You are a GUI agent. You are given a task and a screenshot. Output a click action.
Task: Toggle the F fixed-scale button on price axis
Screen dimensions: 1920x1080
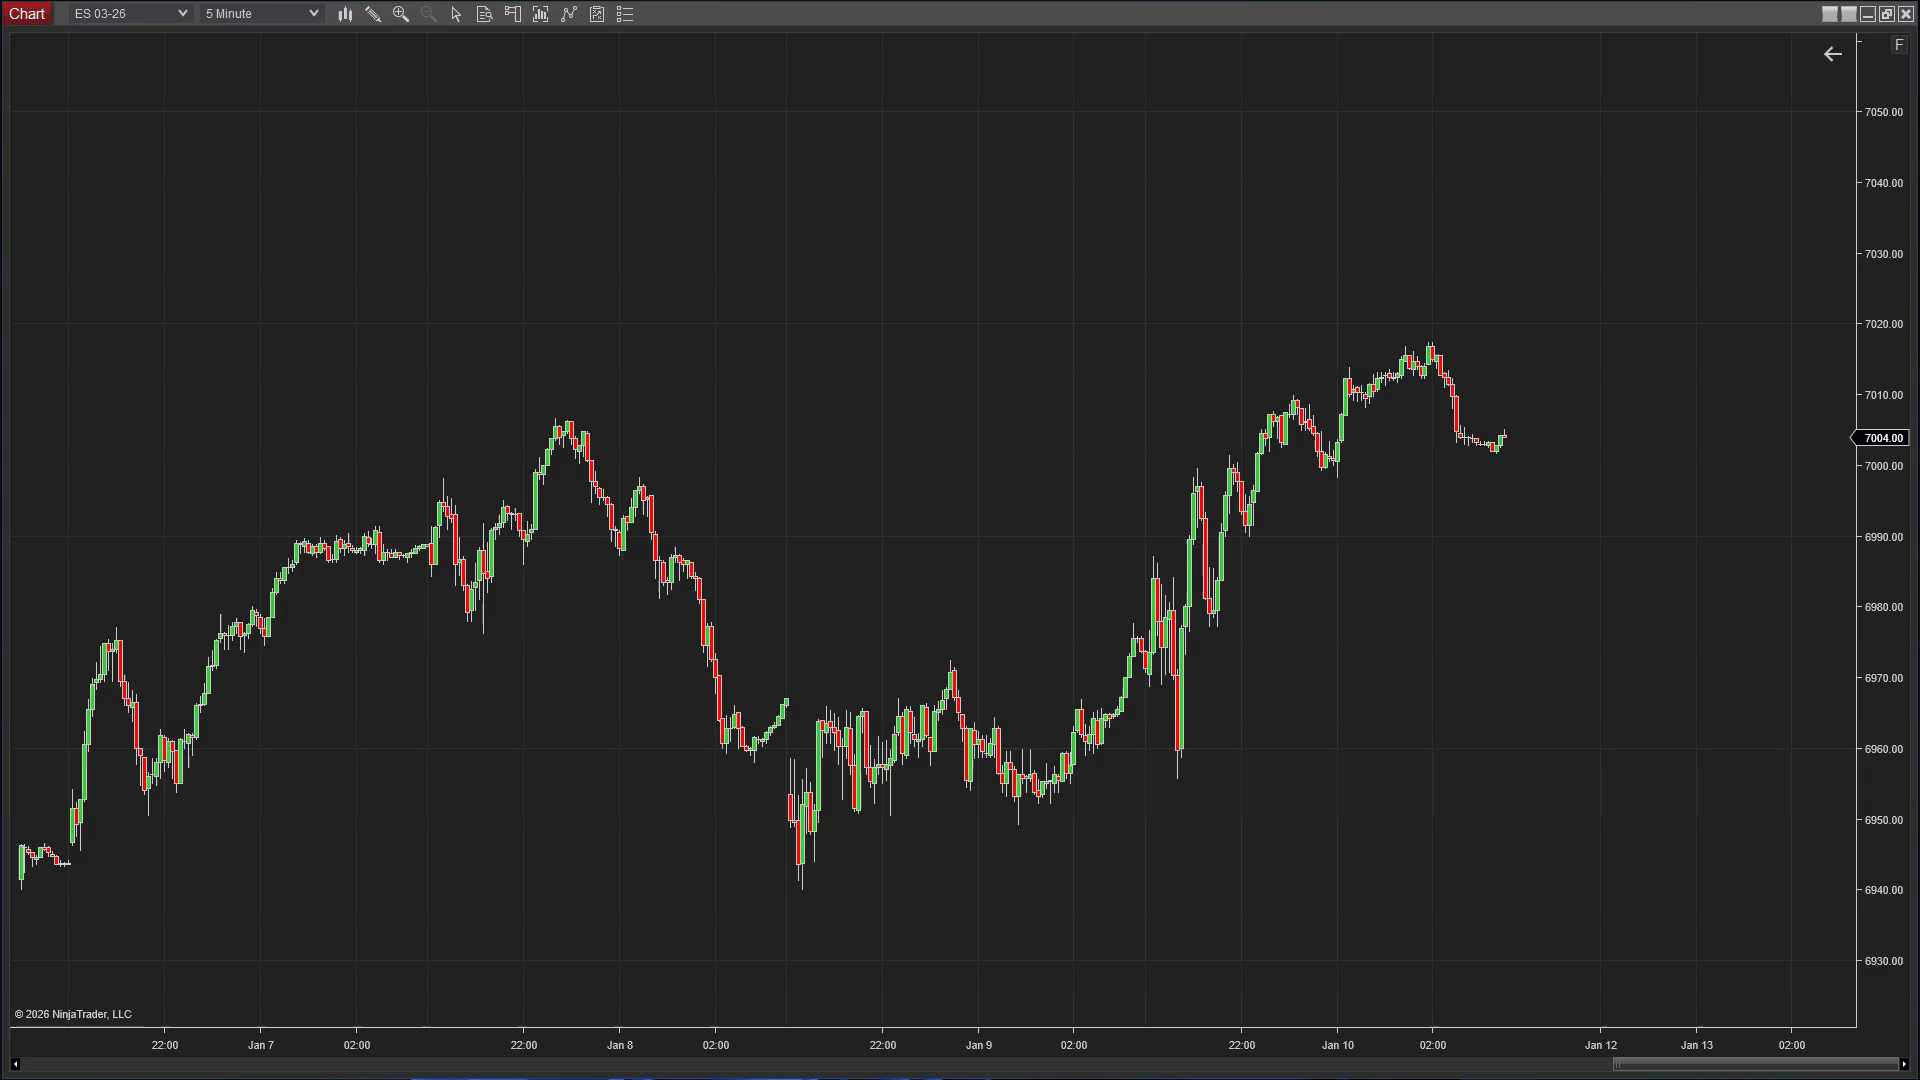click(x=1899, y=45)
